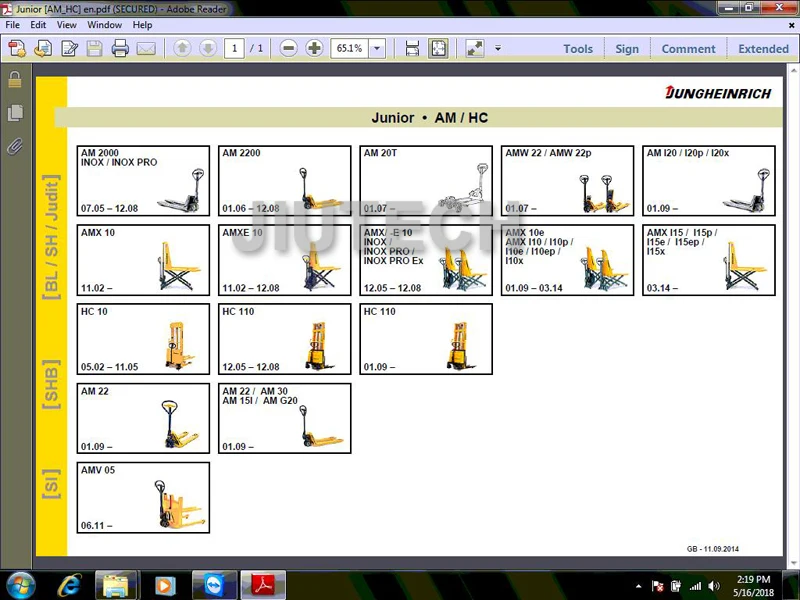Viewport: 800px width, 600px height.
Task: Open the HC 110 box dated 12.05 – 12.08
Action: click(284, 339)
